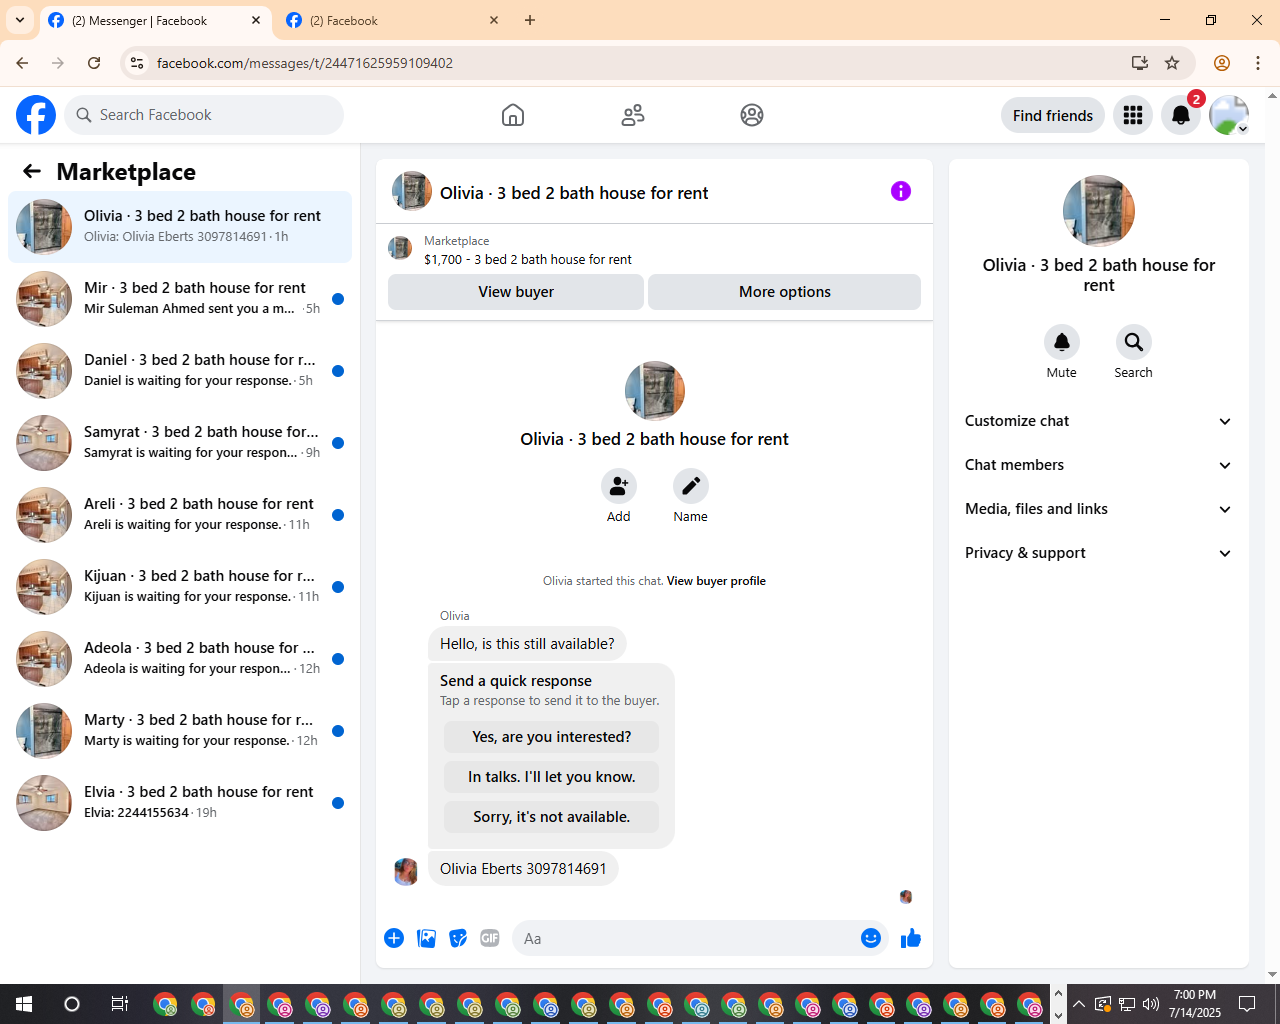The height and width of the screenshot is (1024, 1280).
Task: Click Add people icon in chat
Action: pyautogui.click(x=619, y=486)
